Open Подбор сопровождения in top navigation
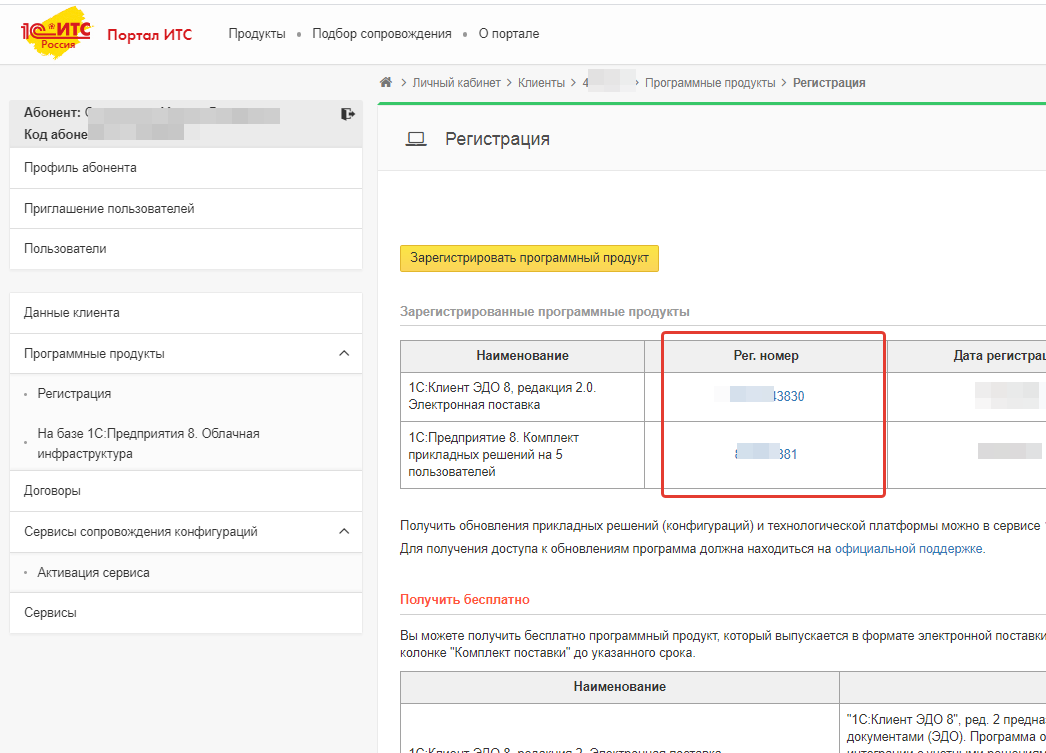 tap(382, 34)
